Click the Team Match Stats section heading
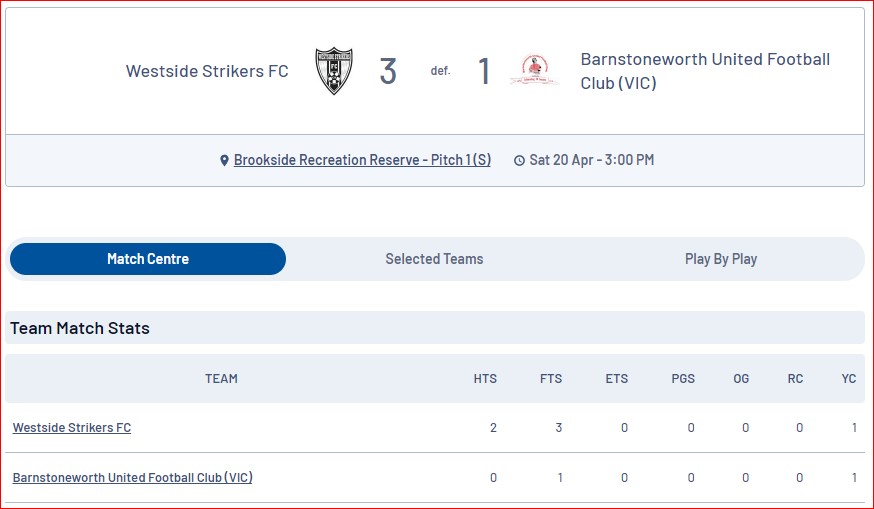 pos(80,328)
